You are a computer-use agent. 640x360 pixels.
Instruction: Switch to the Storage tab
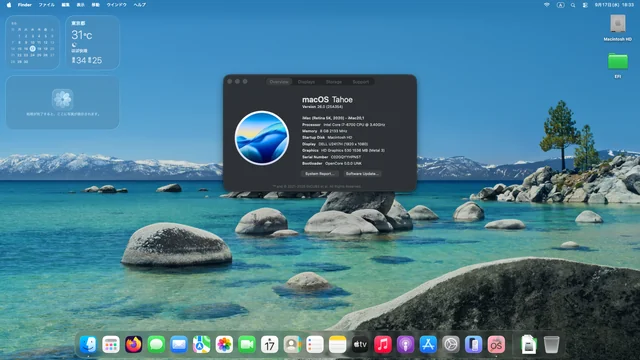click(333, 82)
